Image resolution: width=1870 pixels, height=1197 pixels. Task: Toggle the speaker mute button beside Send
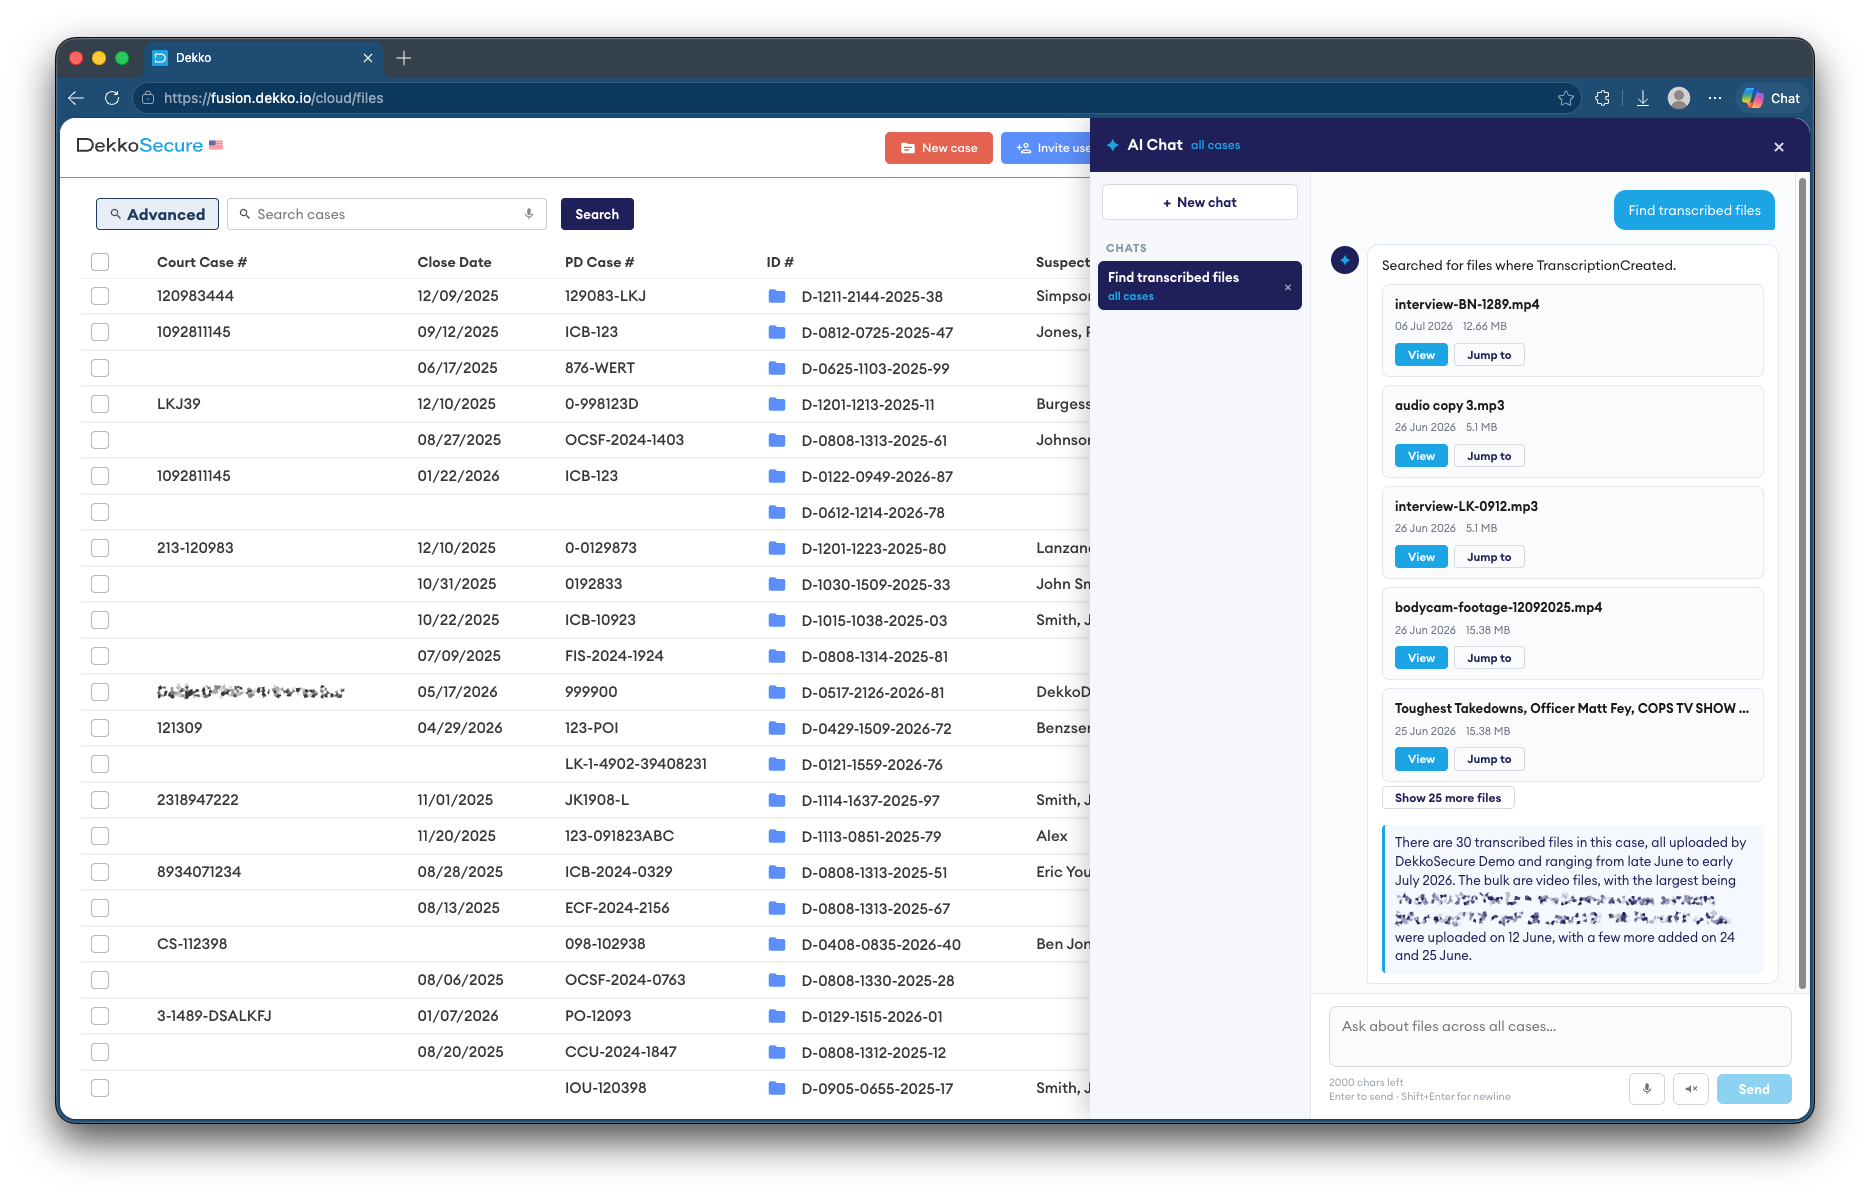point(1691,1089)
